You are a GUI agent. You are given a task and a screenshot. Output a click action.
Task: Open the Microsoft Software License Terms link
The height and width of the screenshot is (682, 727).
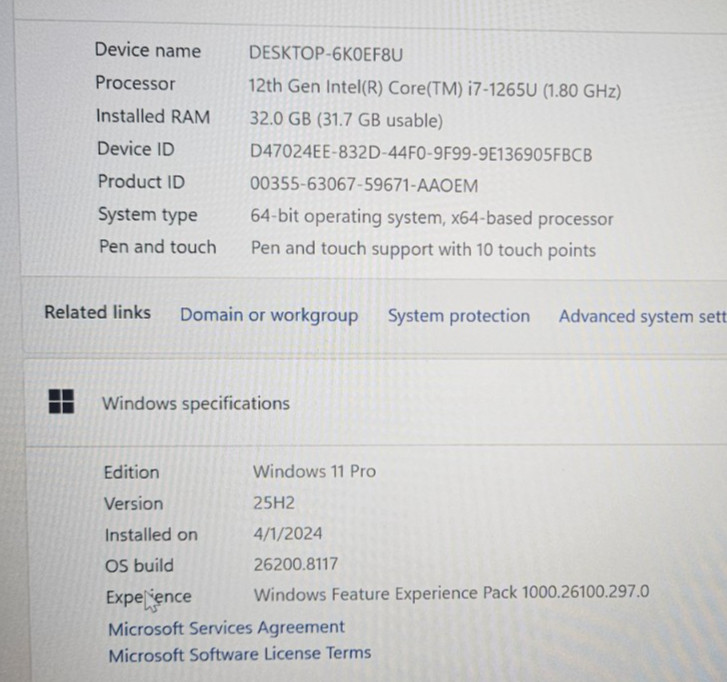(x=240, y=654)
